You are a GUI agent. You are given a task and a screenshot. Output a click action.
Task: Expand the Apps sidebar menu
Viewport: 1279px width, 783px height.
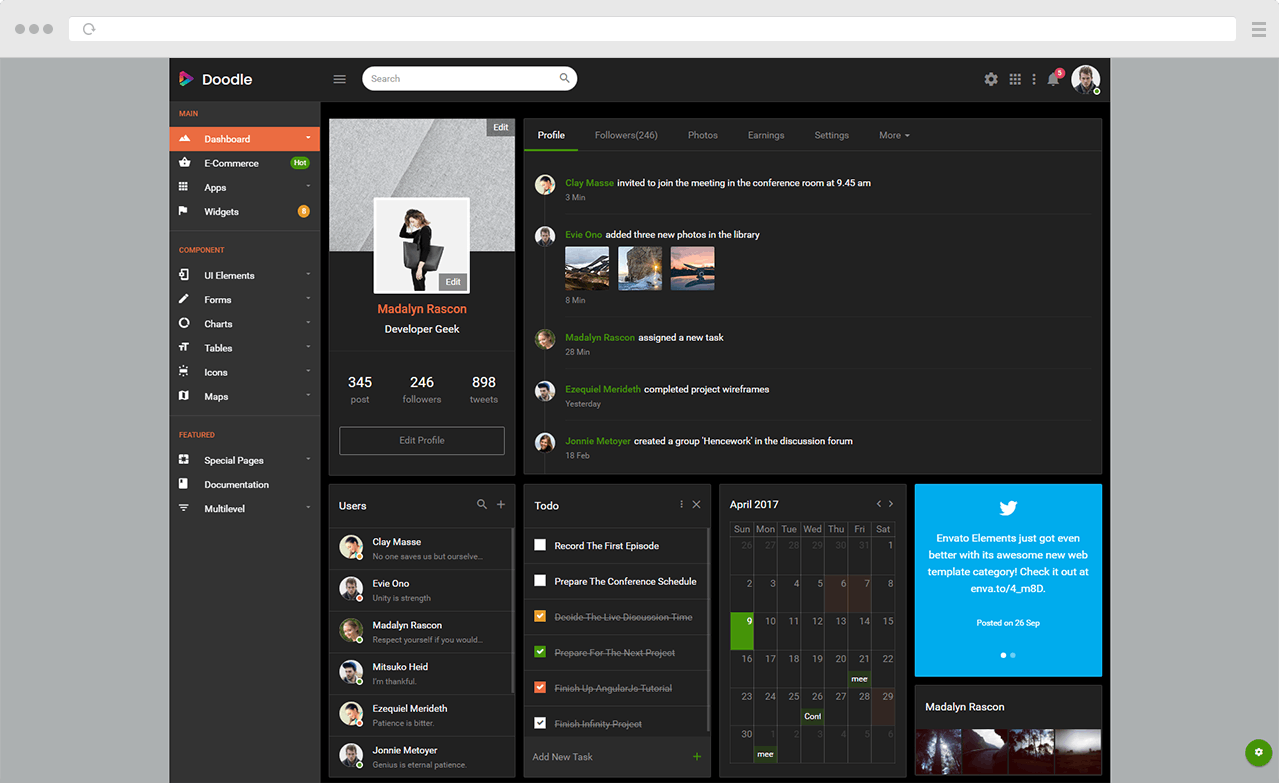(245, 187)
